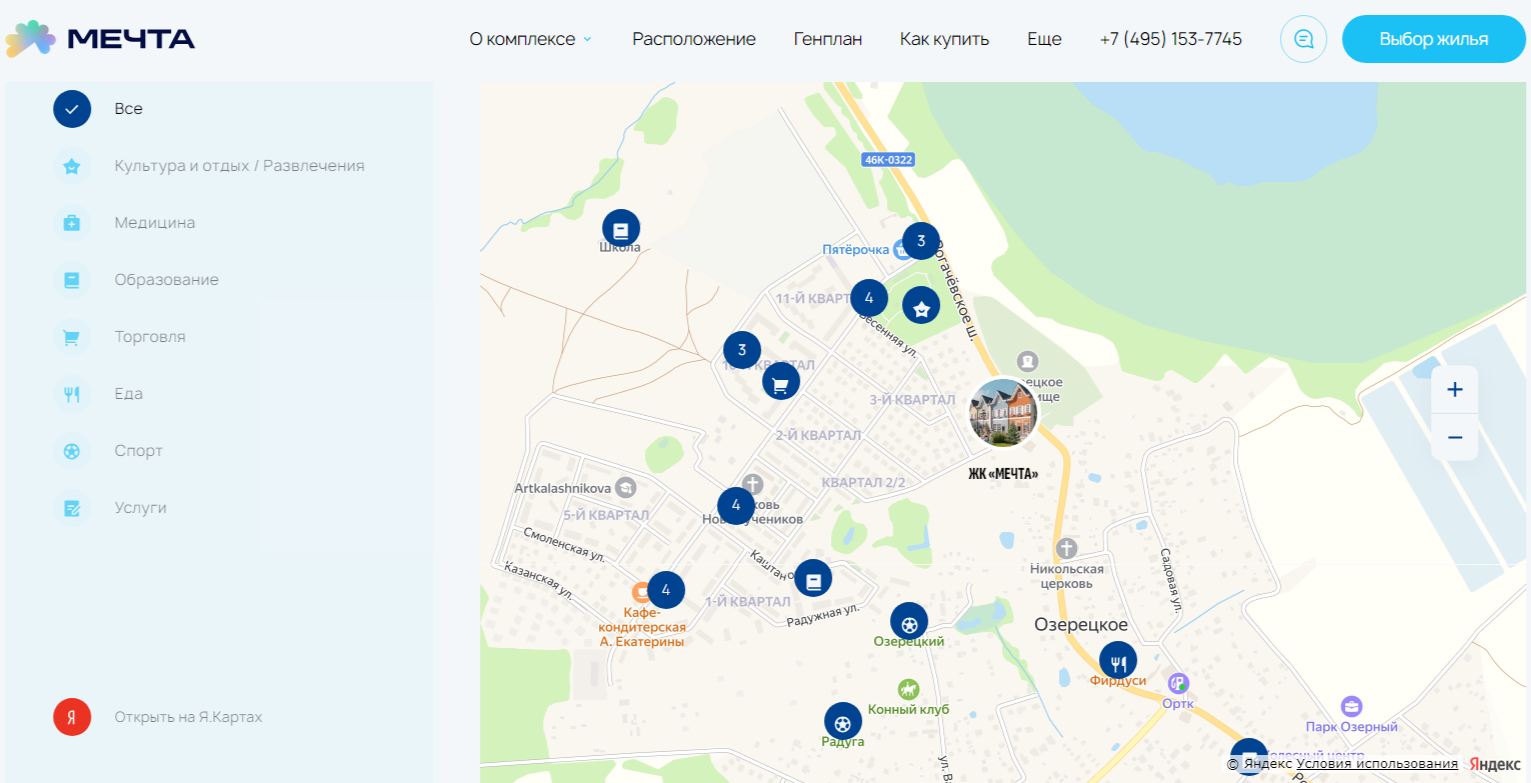Open the Расположение menu item
Viewport: 1531px width, 783px height.
point(693,40)
